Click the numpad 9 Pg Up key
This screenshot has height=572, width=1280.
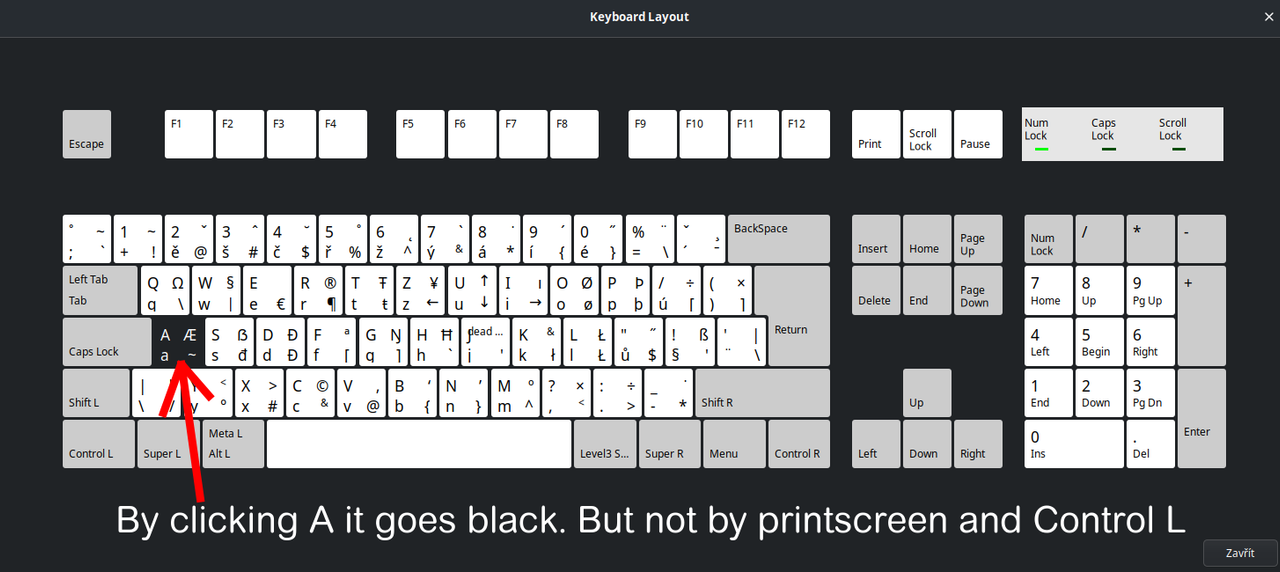point(1151,290)
